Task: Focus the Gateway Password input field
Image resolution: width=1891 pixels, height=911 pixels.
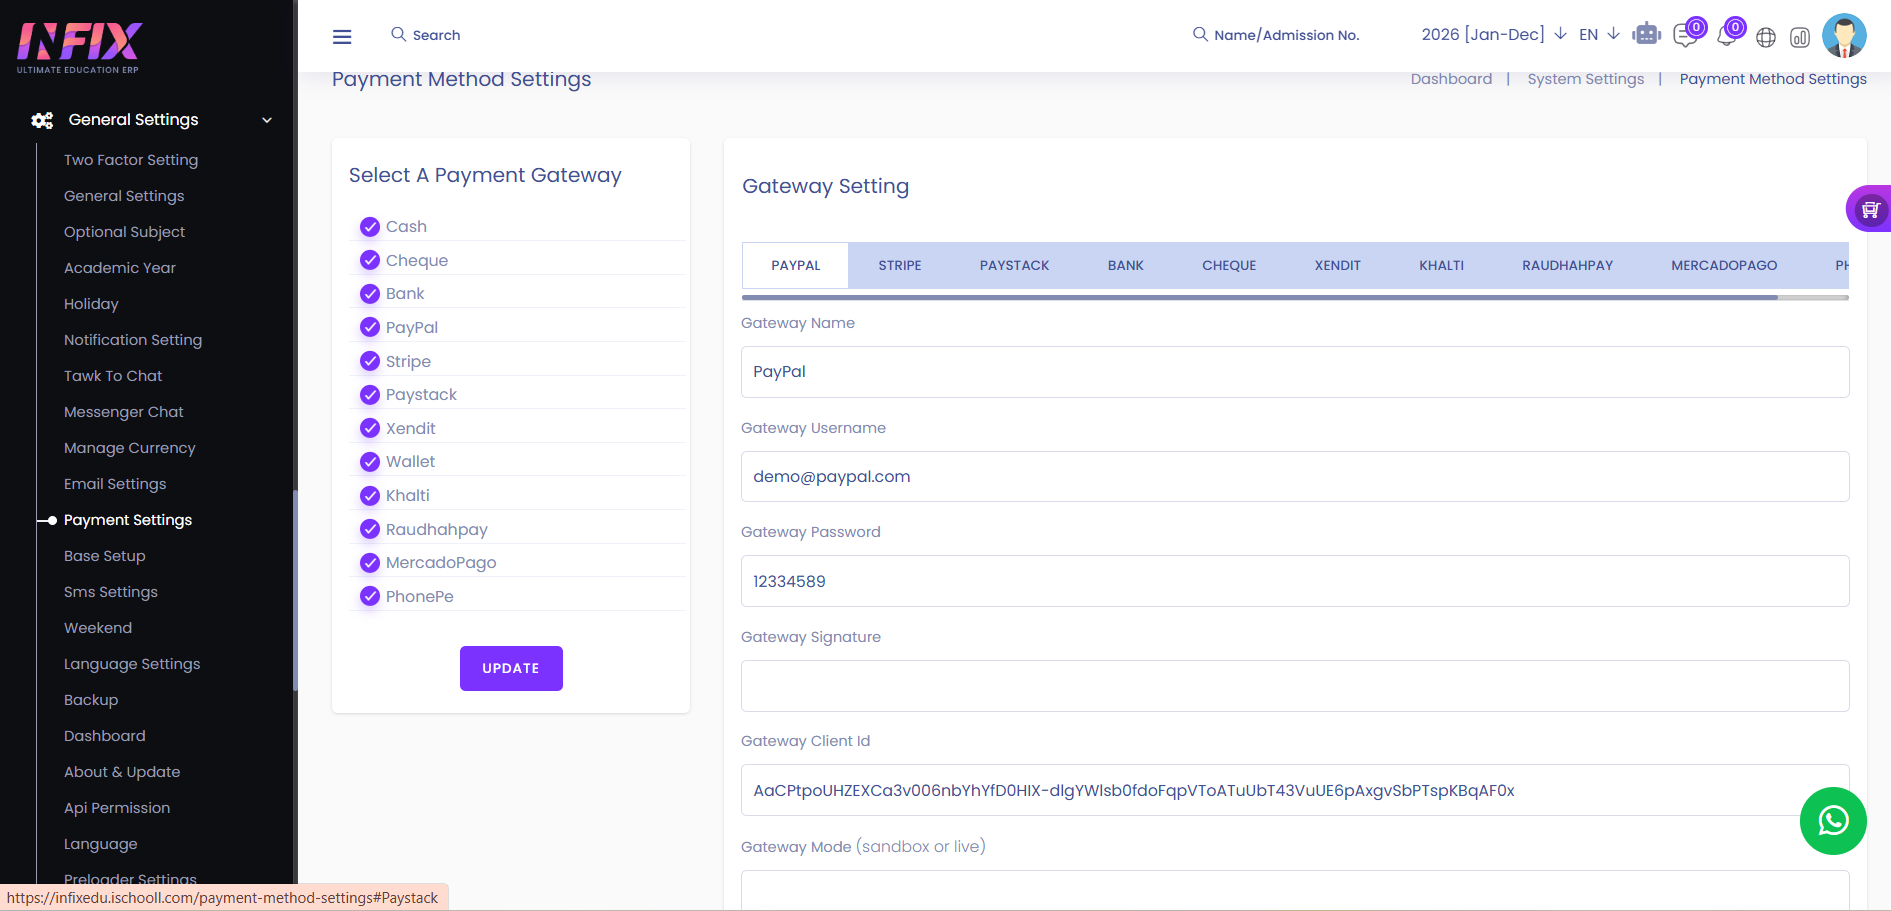Action: click(1295, 581)
